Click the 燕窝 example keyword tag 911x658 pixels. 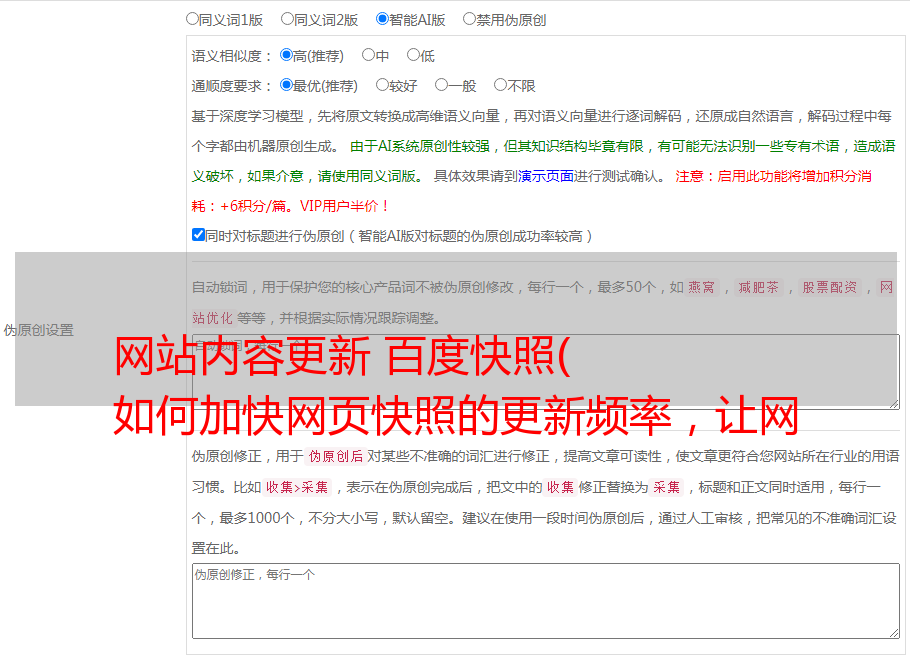702,288
